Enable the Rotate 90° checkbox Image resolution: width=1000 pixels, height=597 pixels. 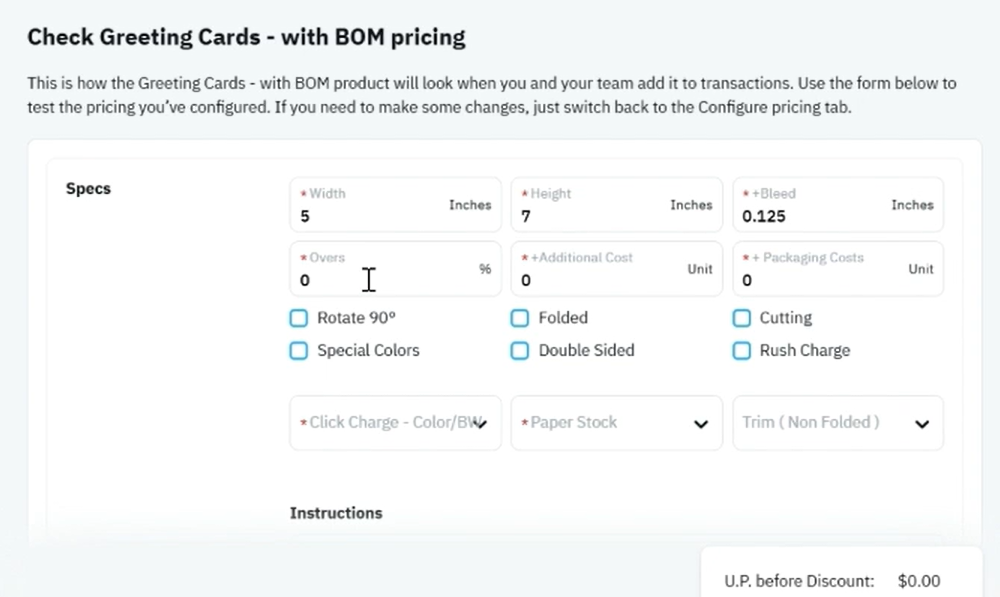click(298, 318)
